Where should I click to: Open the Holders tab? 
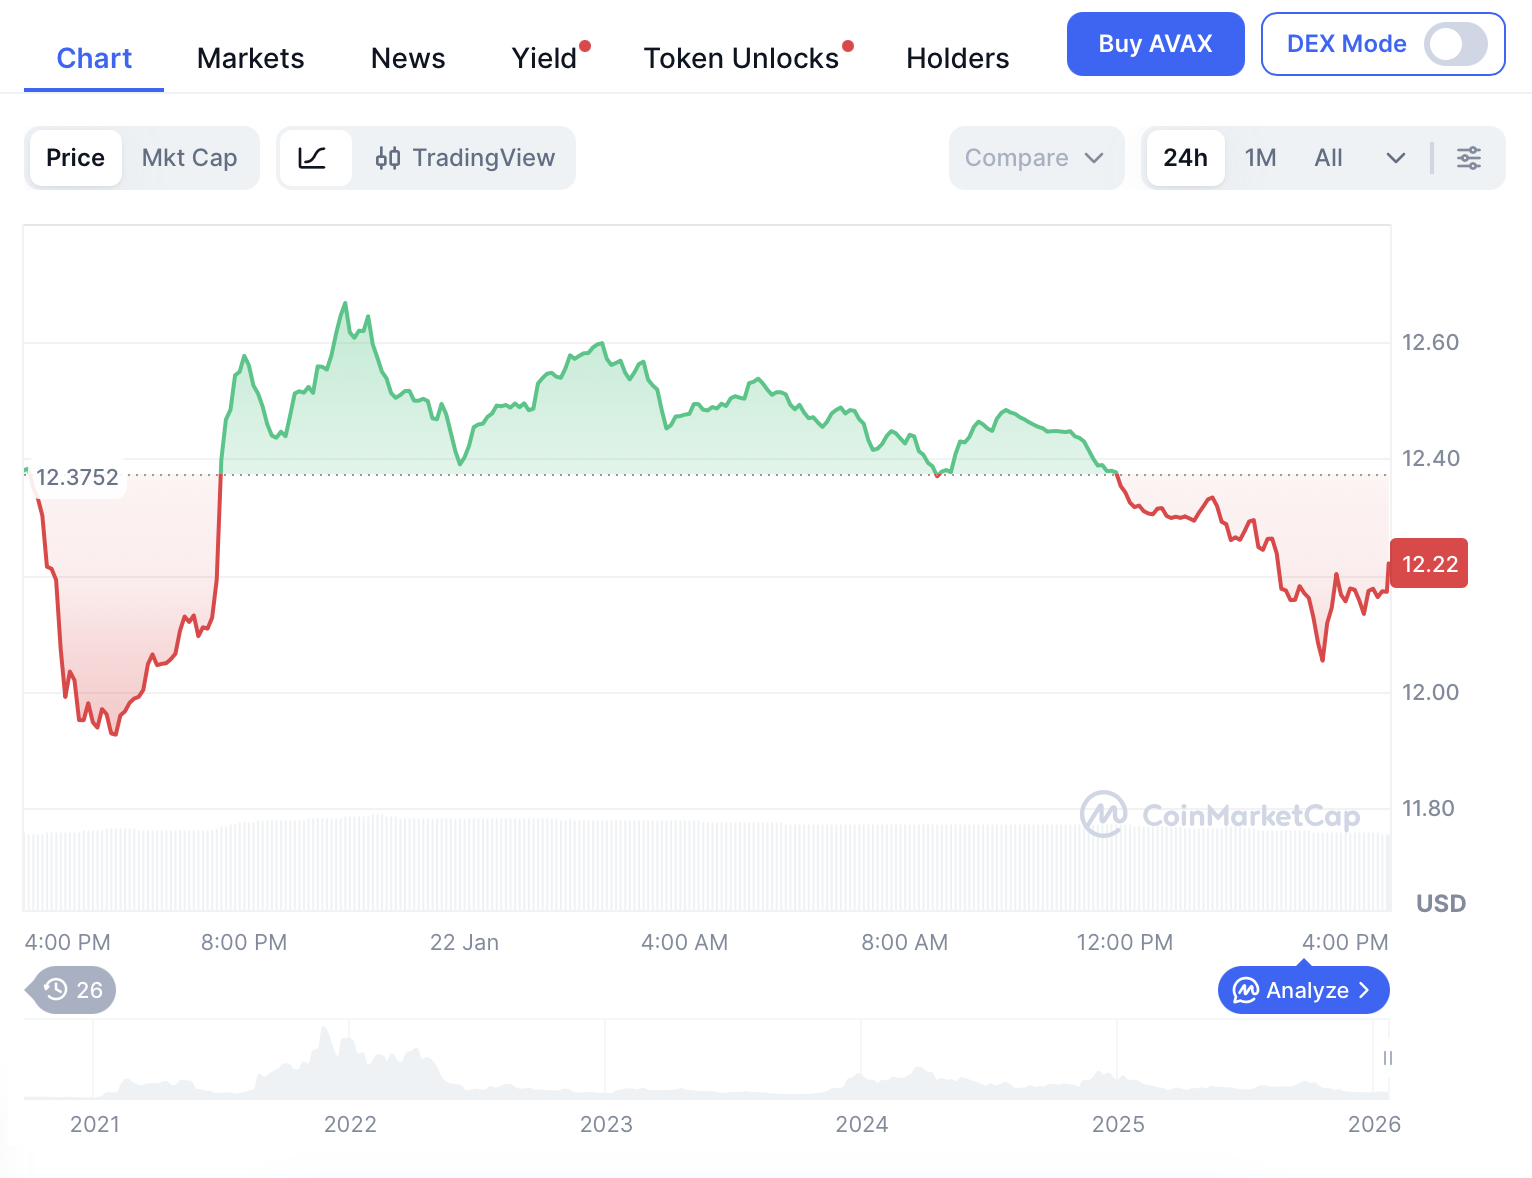[957, 58]
